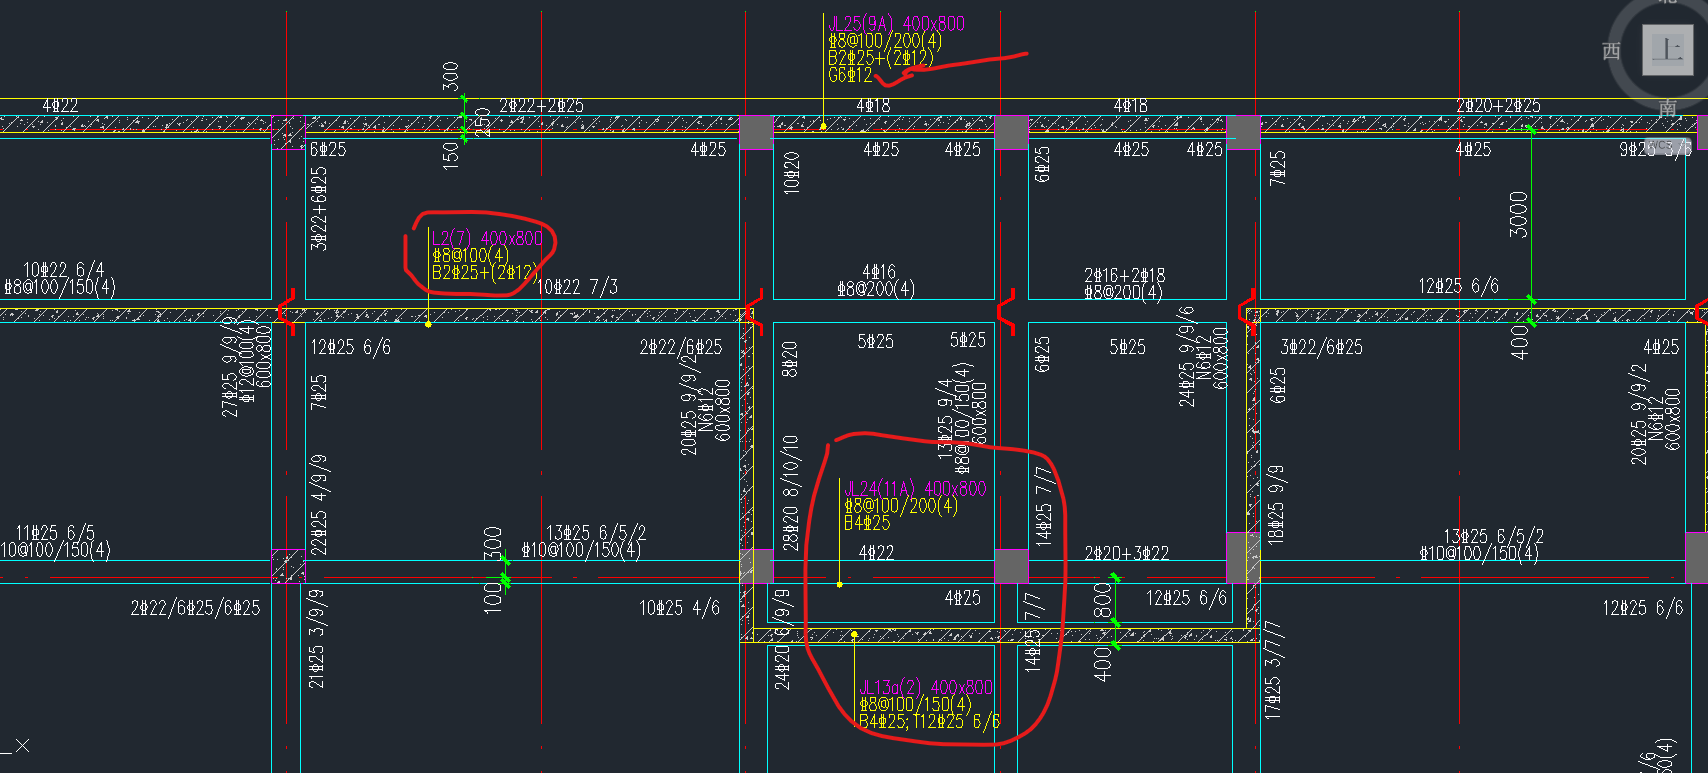1708x773 pixels.
Task: Click the 西 (west) direction on the ViewCube compass
Action: click(x=1611, y=51)
